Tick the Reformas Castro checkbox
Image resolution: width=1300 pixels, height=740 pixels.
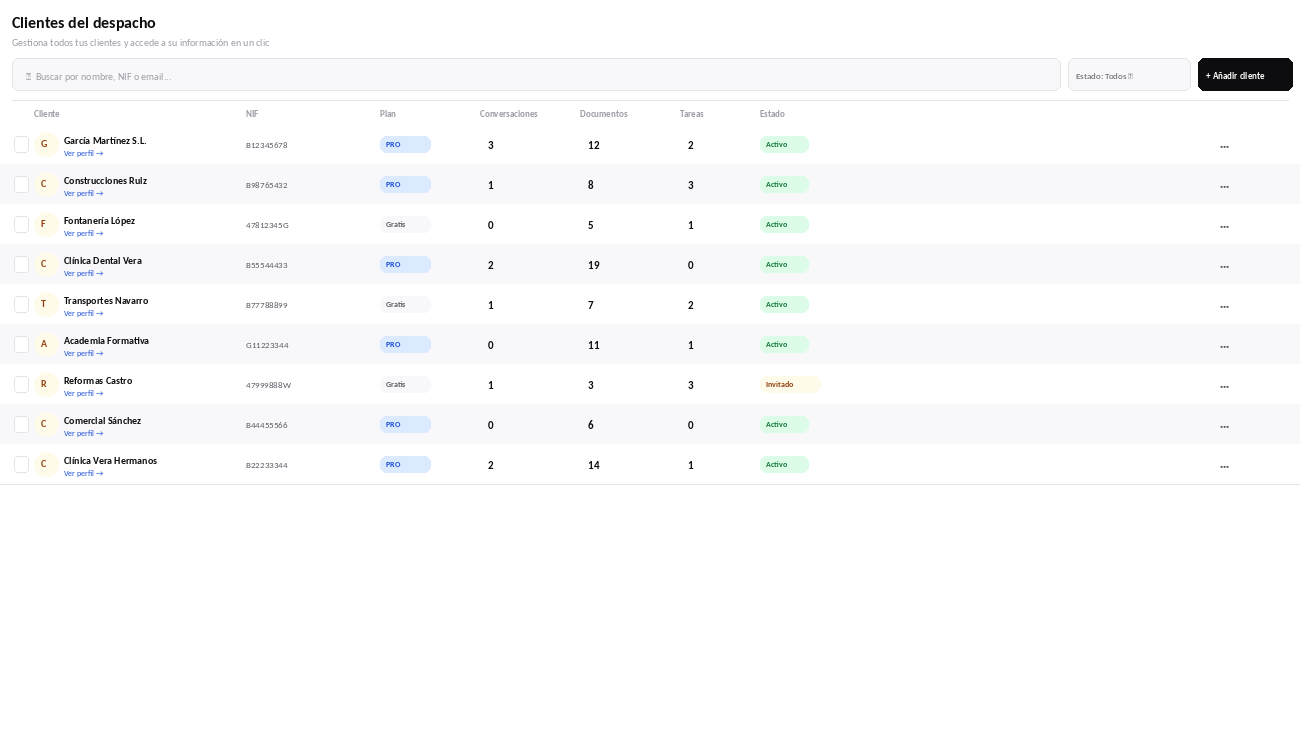pos(21,385)
